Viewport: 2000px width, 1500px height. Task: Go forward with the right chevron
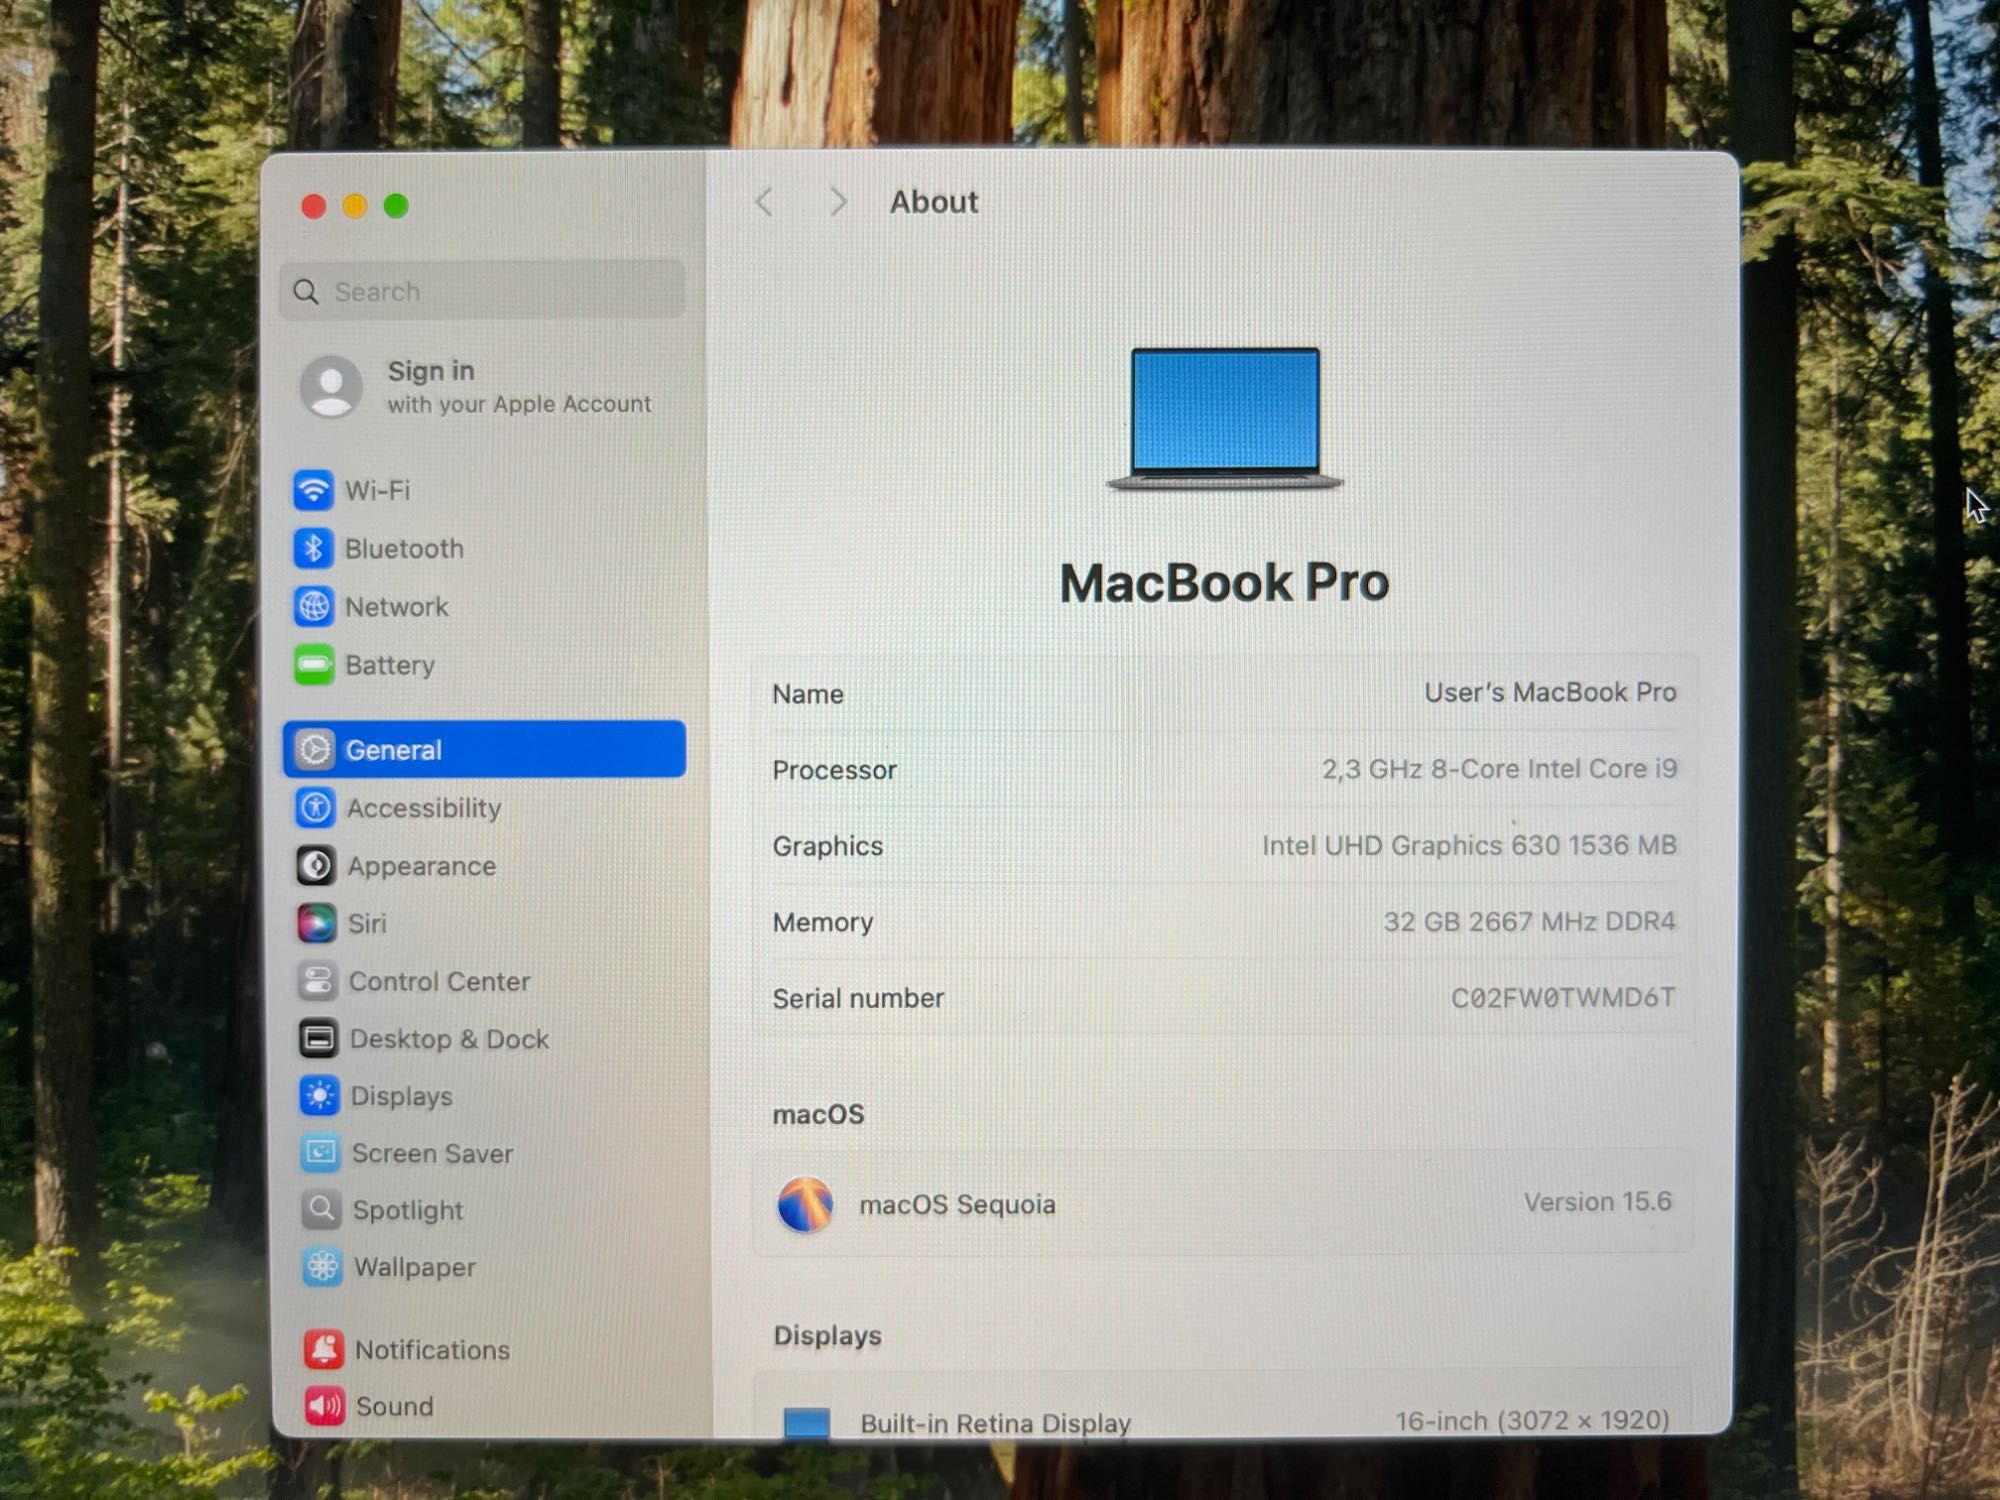pos(838,203)
